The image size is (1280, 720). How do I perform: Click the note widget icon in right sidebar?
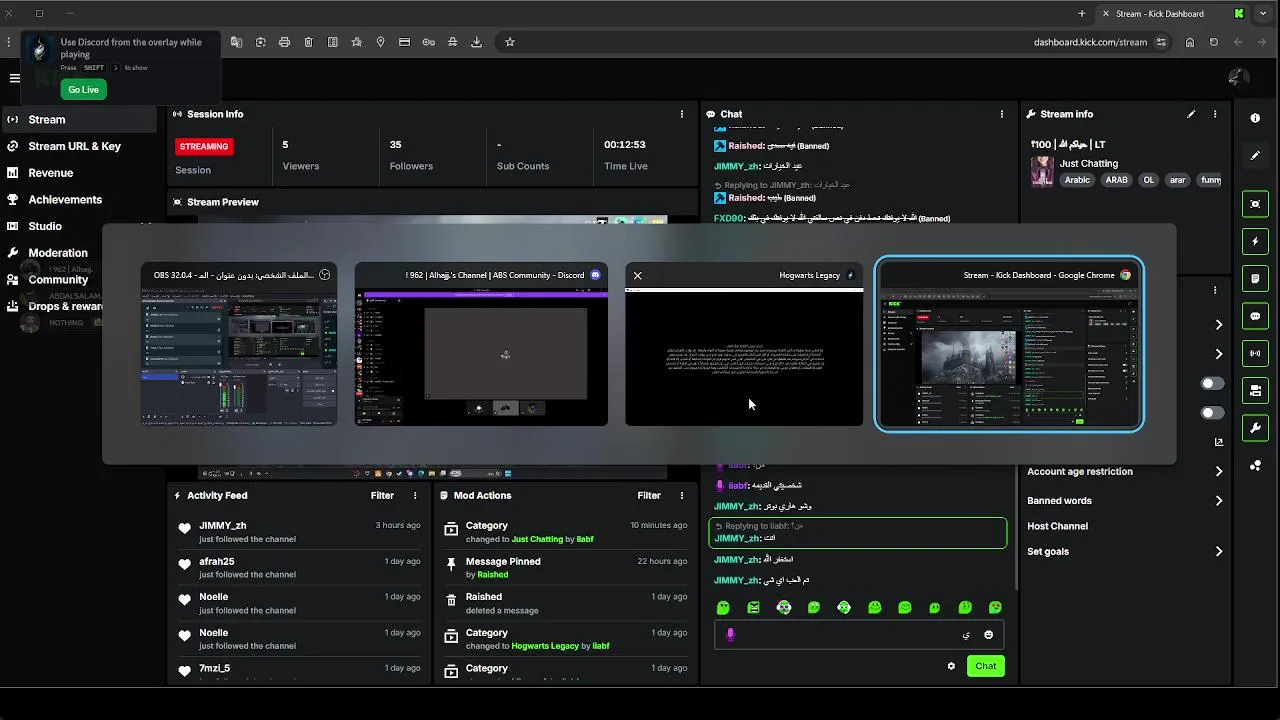(1255, 279)
